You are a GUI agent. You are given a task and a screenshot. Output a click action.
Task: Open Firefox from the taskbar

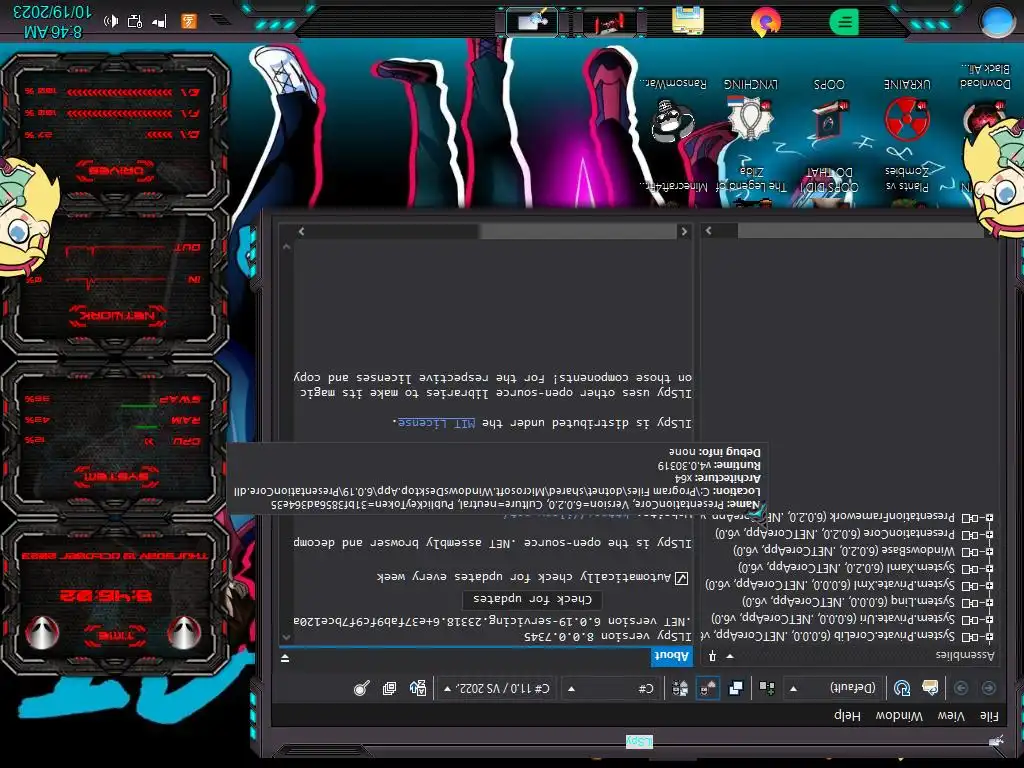point(765,21)
